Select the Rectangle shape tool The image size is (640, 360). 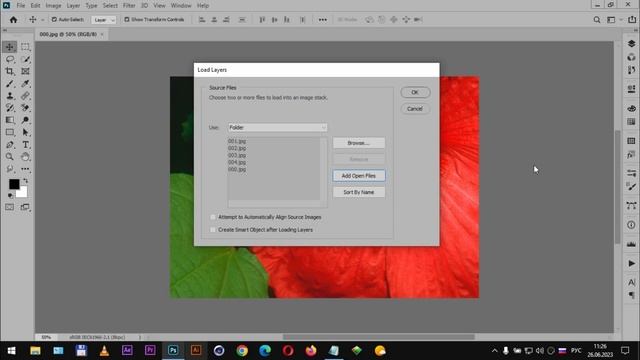[x=10, y=132]
